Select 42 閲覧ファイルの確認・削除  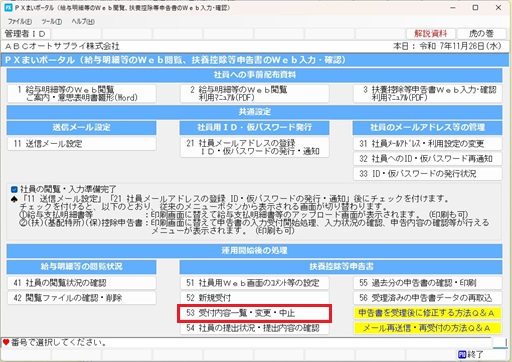(82, 298)
